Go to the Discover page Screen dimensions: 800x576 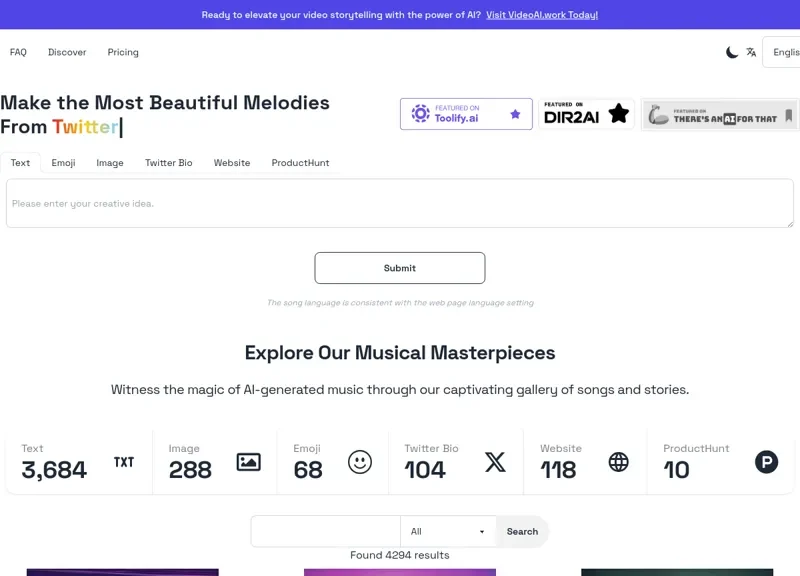click(x=67, y=52)
